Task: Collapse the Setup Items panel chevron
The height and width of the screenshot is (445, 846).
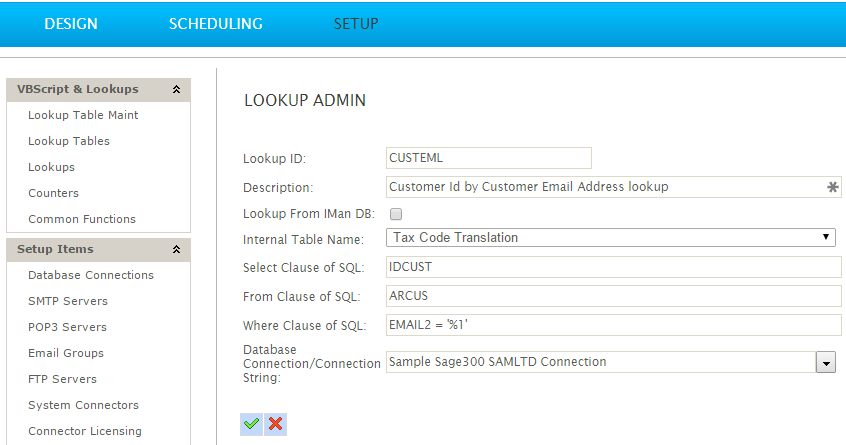Action: pyautogui.click(x=176, y=249)
